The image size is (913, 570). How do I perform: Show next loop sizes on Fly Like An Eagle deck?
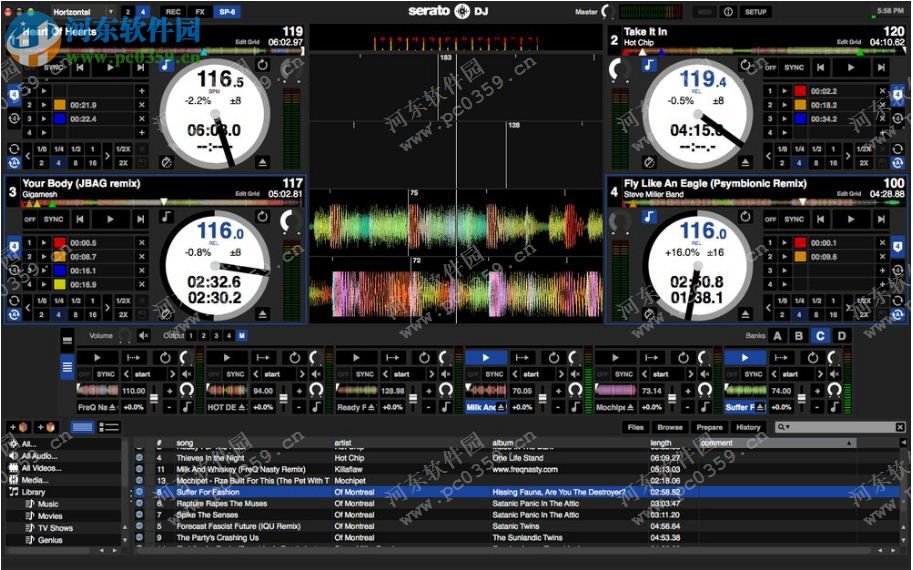pos(848,307)
